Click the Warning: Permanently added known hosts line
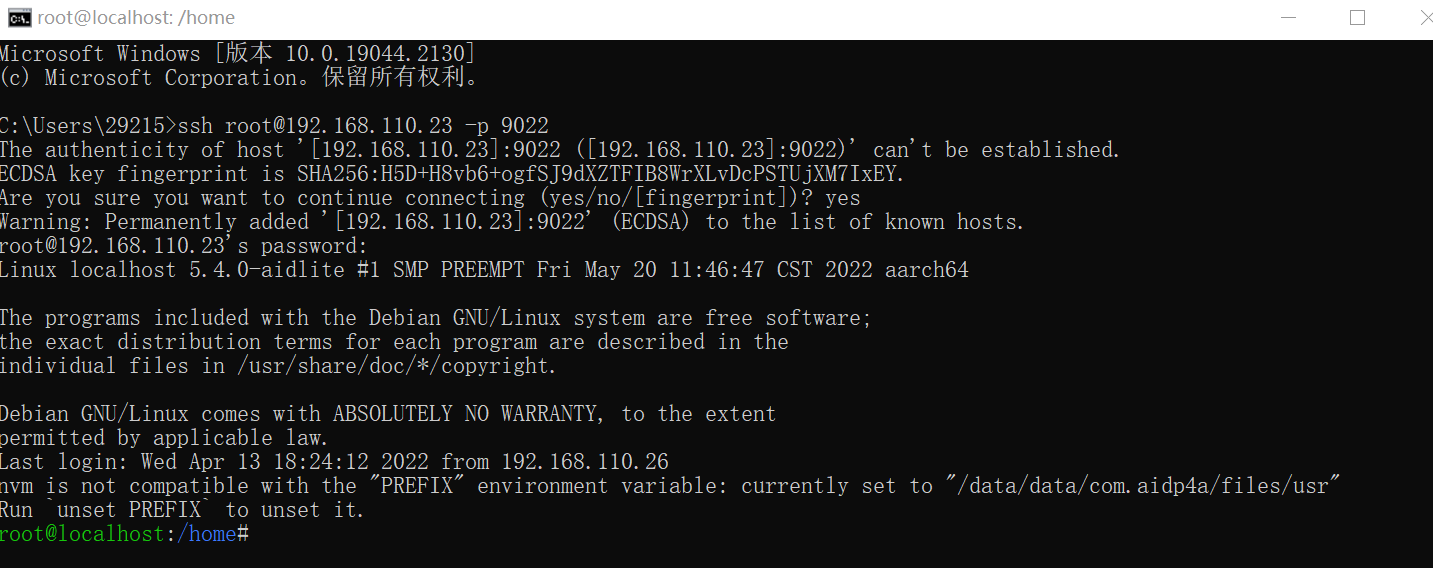The width and height of the screenshot is (1433, 568). tap(512, 222)
